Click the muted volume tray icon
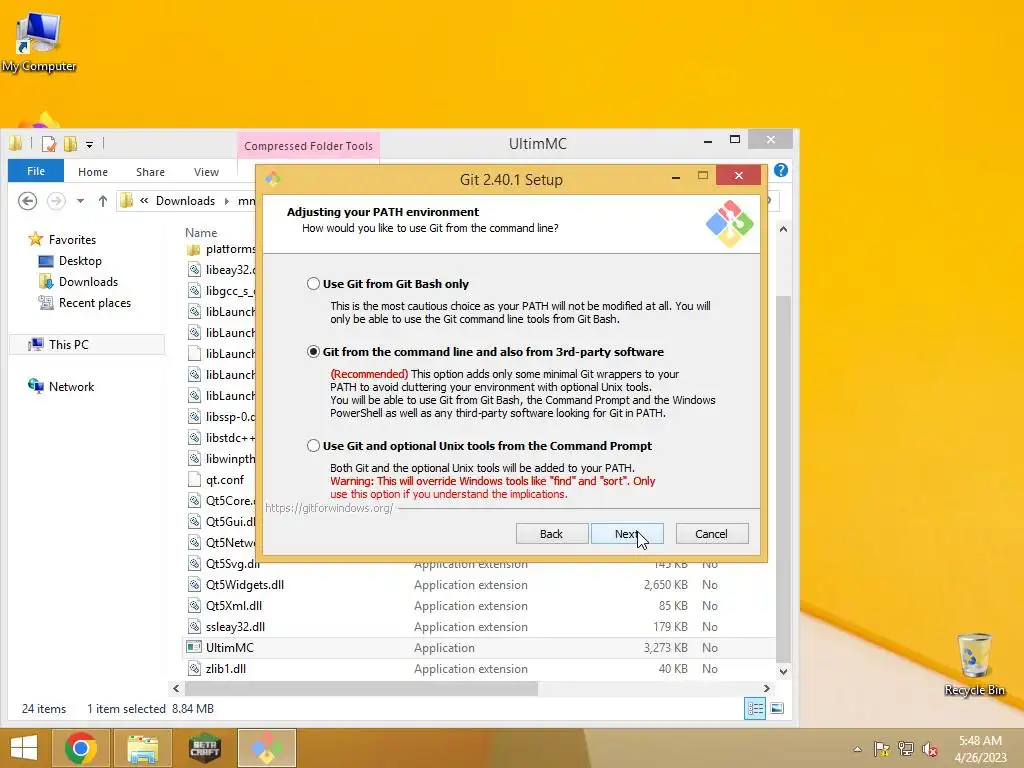 pyautogui.click(x=930, y=749)
